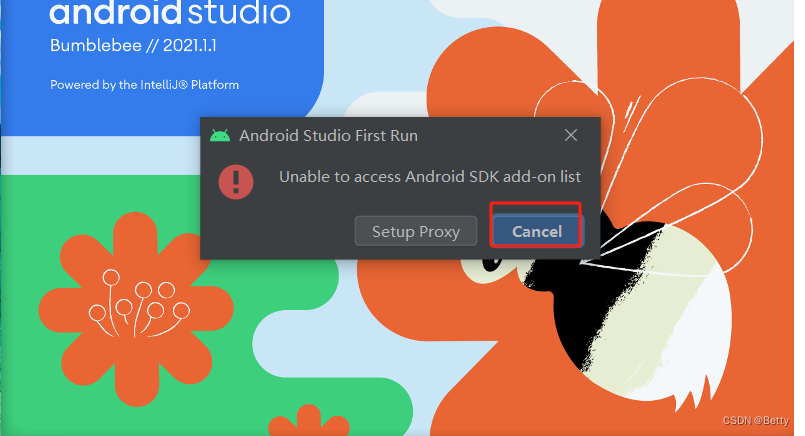The height and width of the screenshot is (436, 805).
Task: Open the Setup Proxy option
Action: pos(416,231)
